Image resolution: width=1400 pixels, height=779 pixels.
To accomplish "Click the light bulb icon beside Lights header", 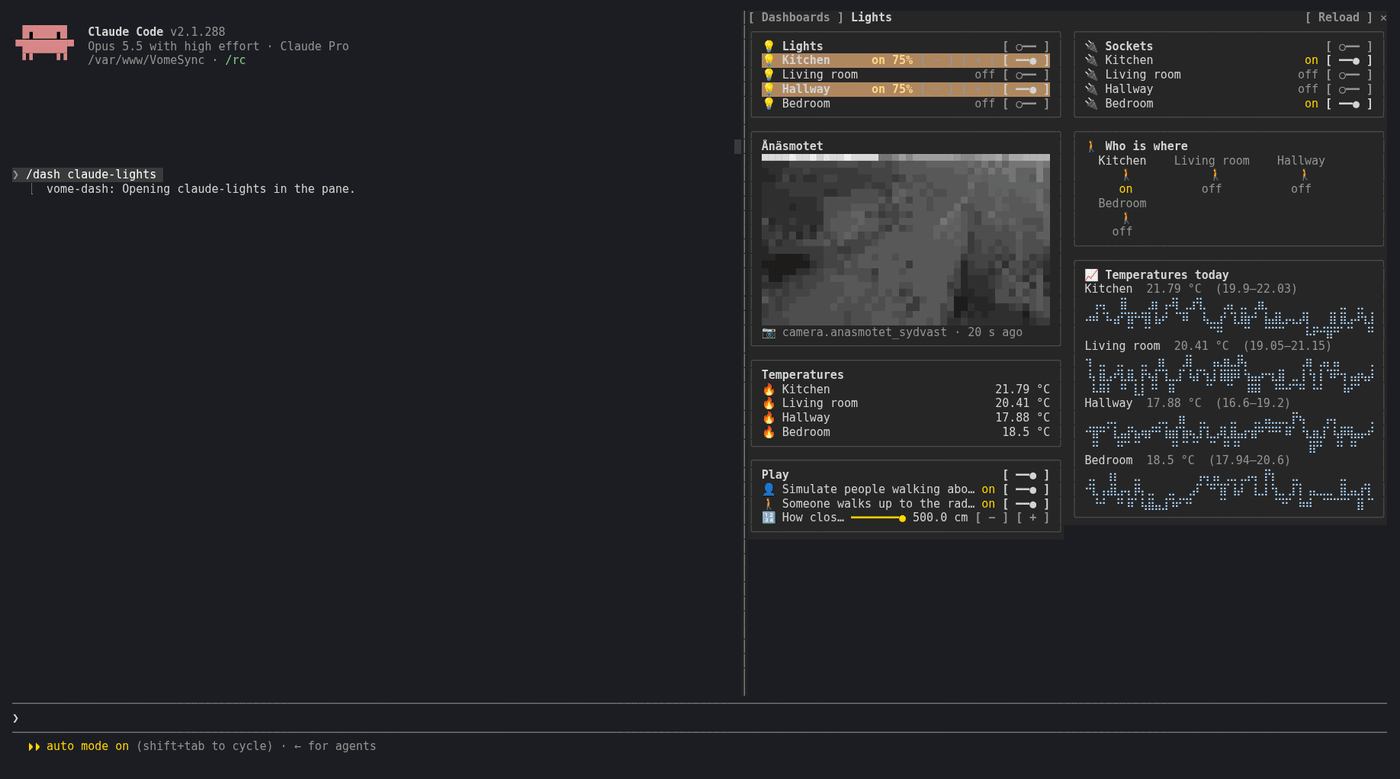I will coord(768,46).
